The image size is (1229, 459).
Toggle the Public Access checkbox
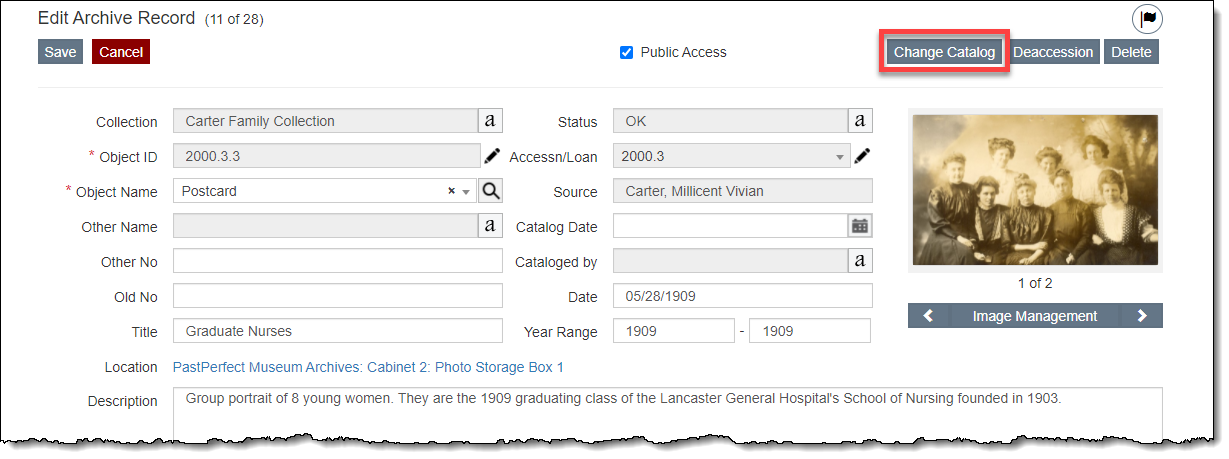[627, 52]
